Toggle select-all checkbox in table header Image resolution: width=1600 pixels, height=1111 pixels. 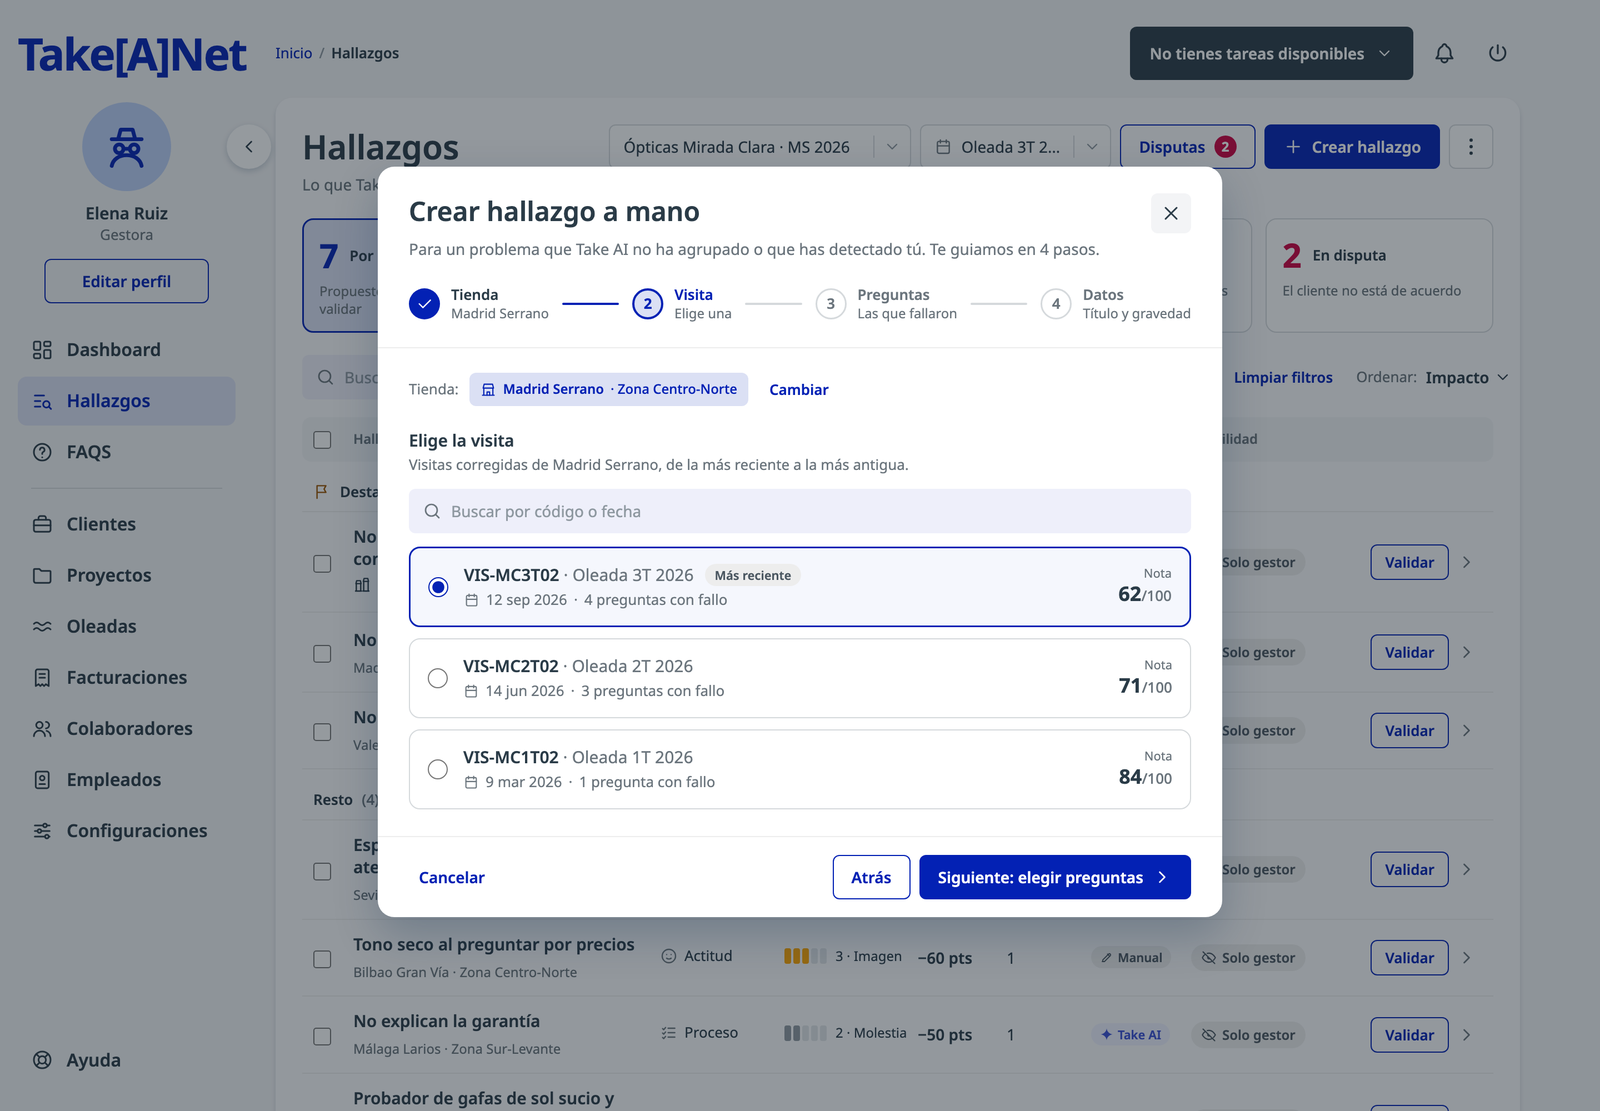[322, 440]
